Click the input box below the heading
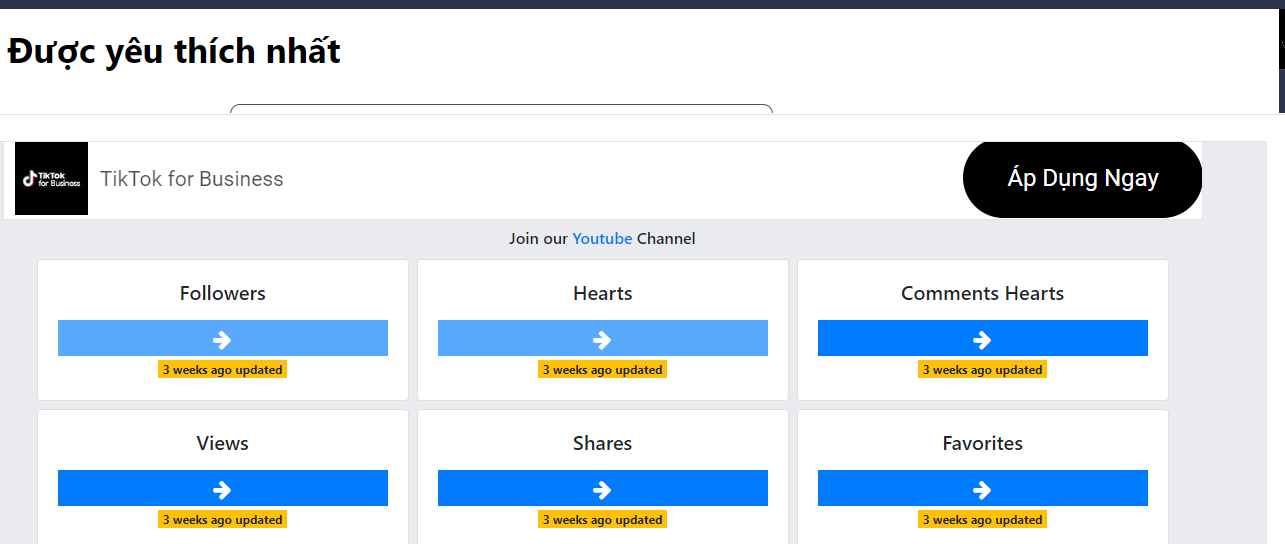 501,109
